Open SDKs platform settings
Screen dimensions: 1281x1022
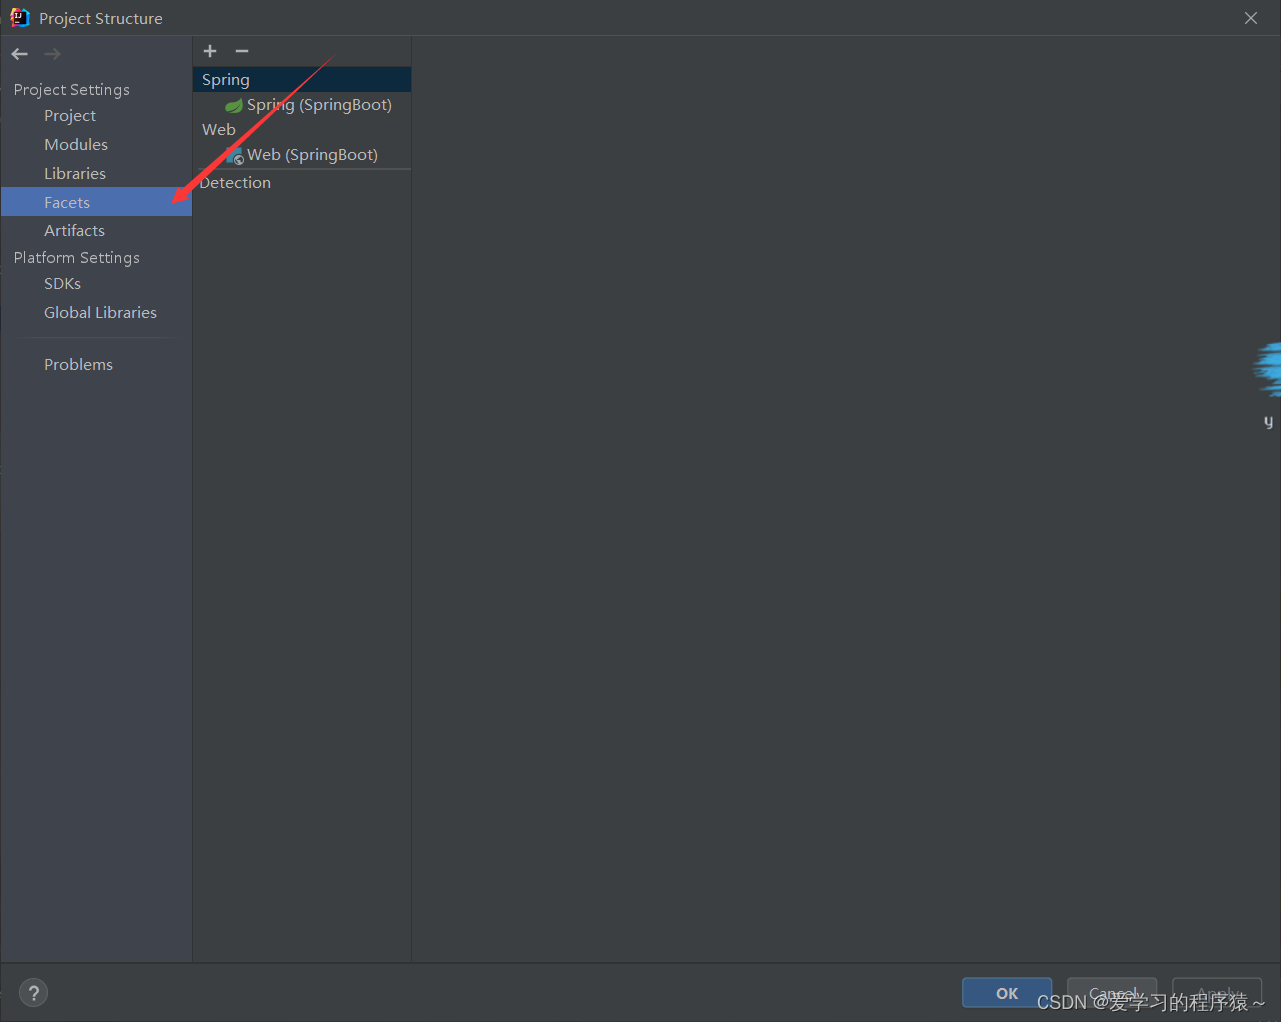pos(62,284)
